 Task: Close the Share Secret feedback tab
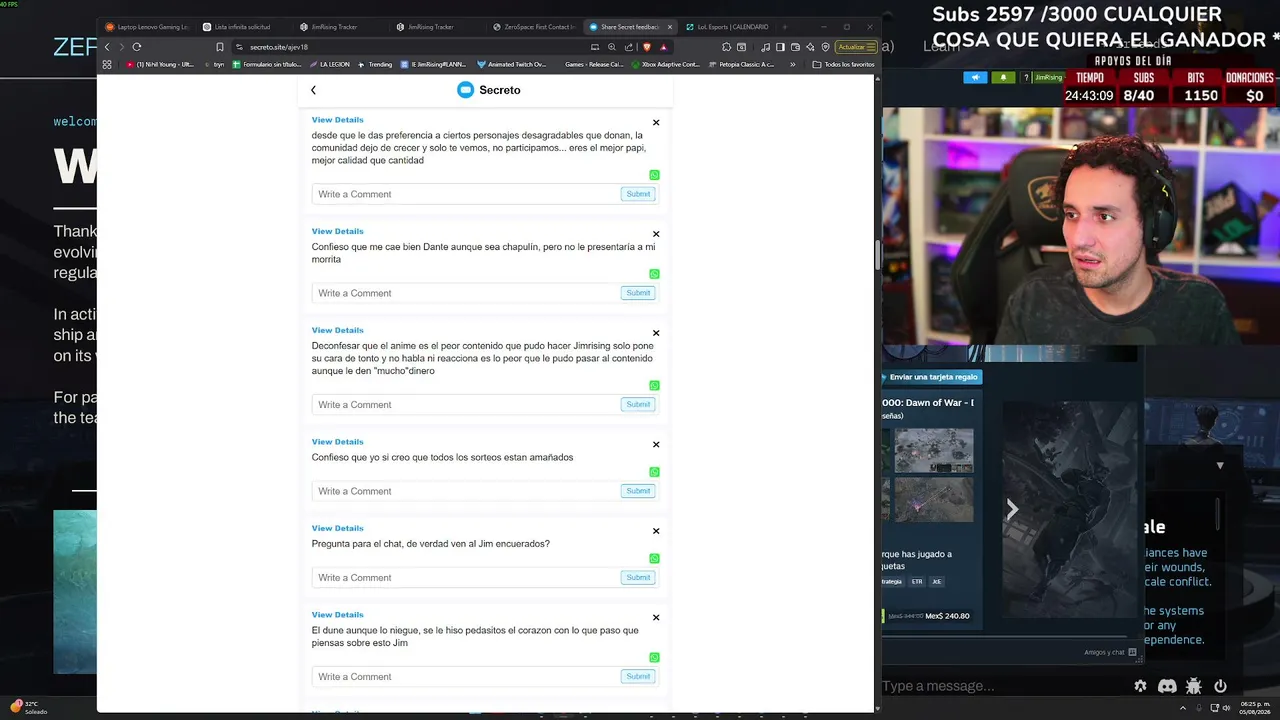[x=670, y=27]
